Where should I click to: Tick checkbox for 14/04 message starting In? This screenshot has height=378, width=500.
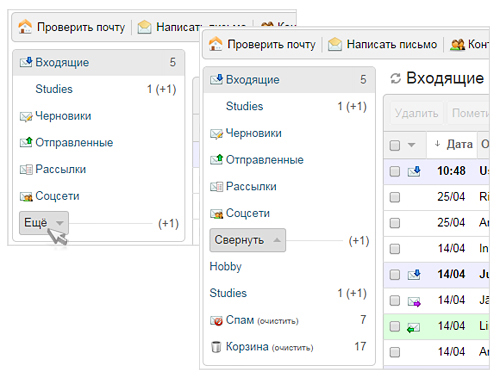click(x=395, y=249)
